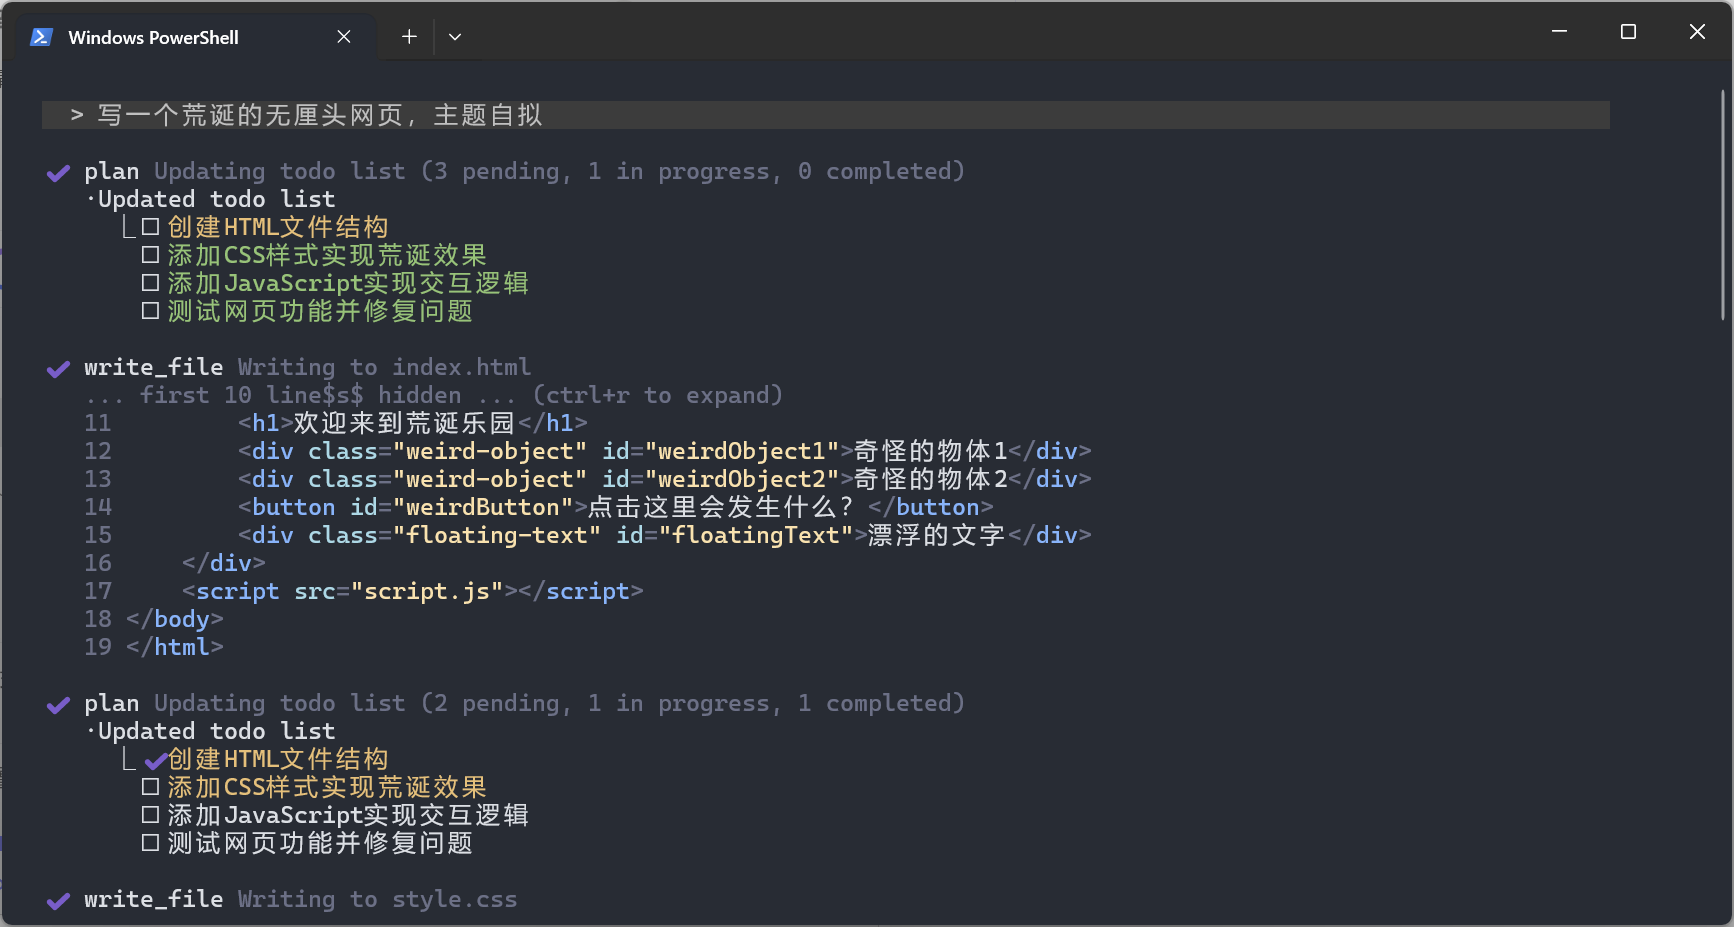Screen dimensions: 1734x927
Task: Minimize the terminal window
Action: [1559, 32]
